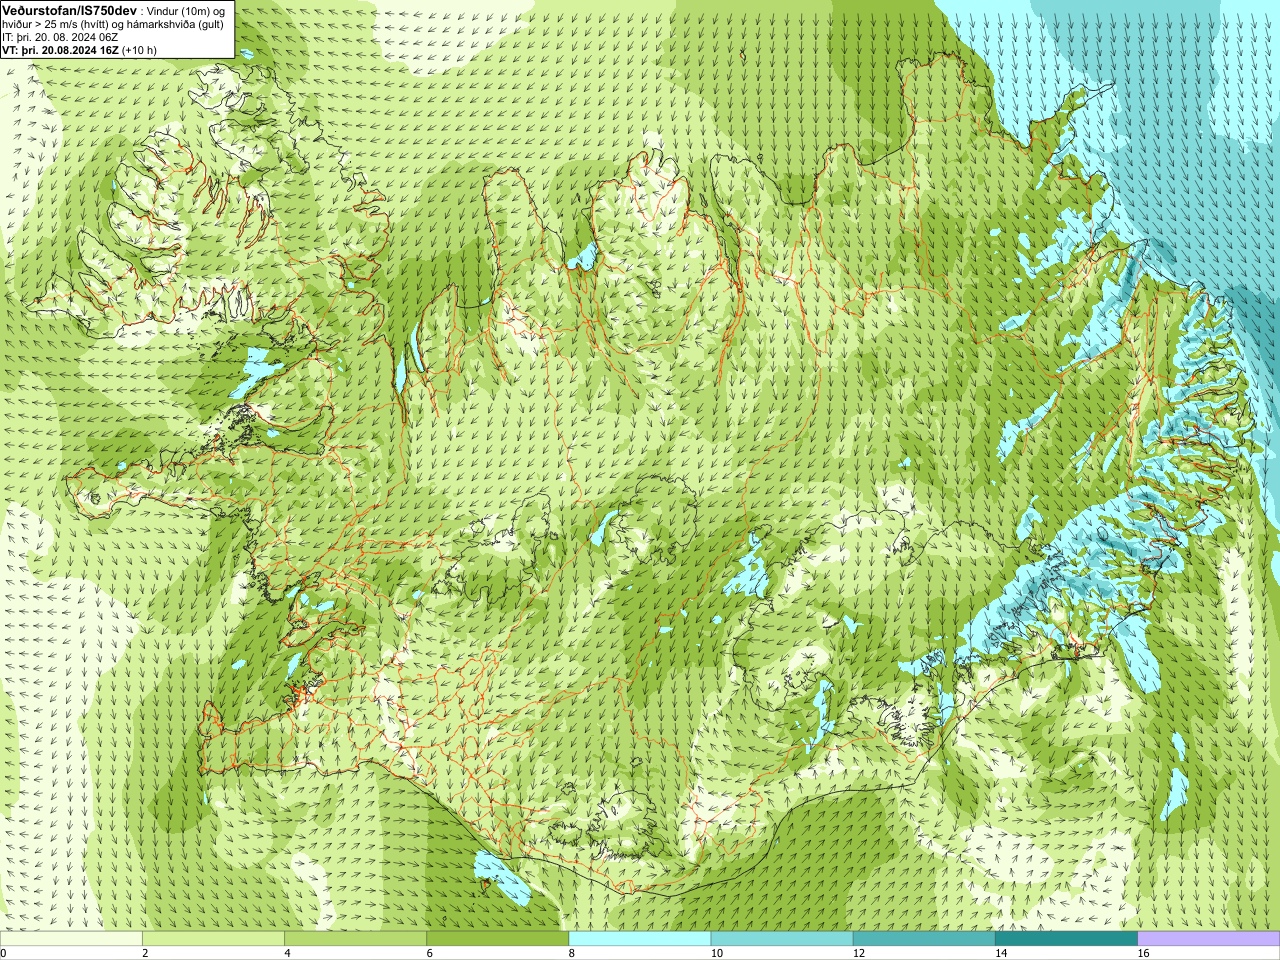Click the 10–12 m/s cyan legend color

pyautogui.click(x=782, y=939)
